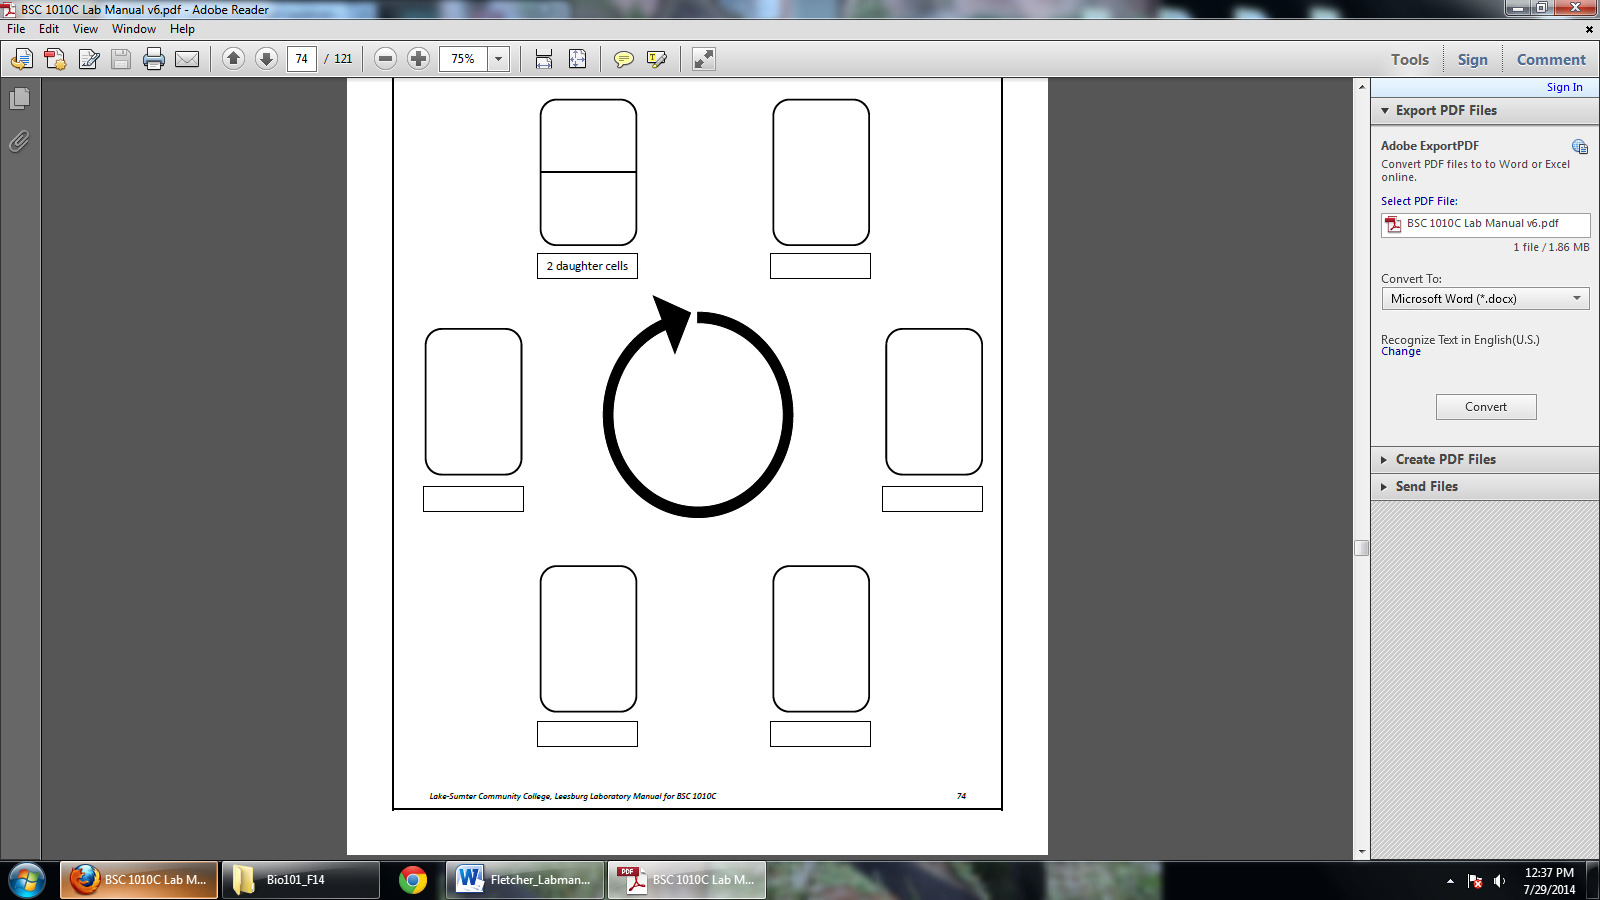Screen dimensions: 1600x900
Task: Switch to the Sign pane
Action: [1472, 60]
